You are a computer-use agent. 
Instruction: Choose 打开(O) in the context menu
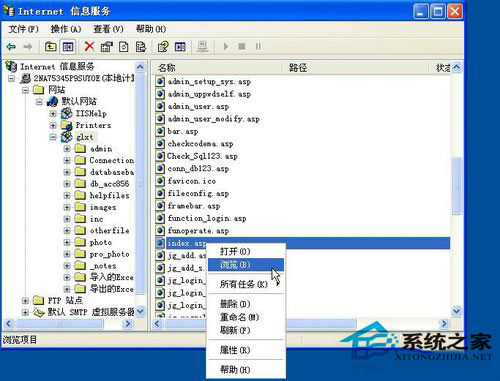point(246,251)
